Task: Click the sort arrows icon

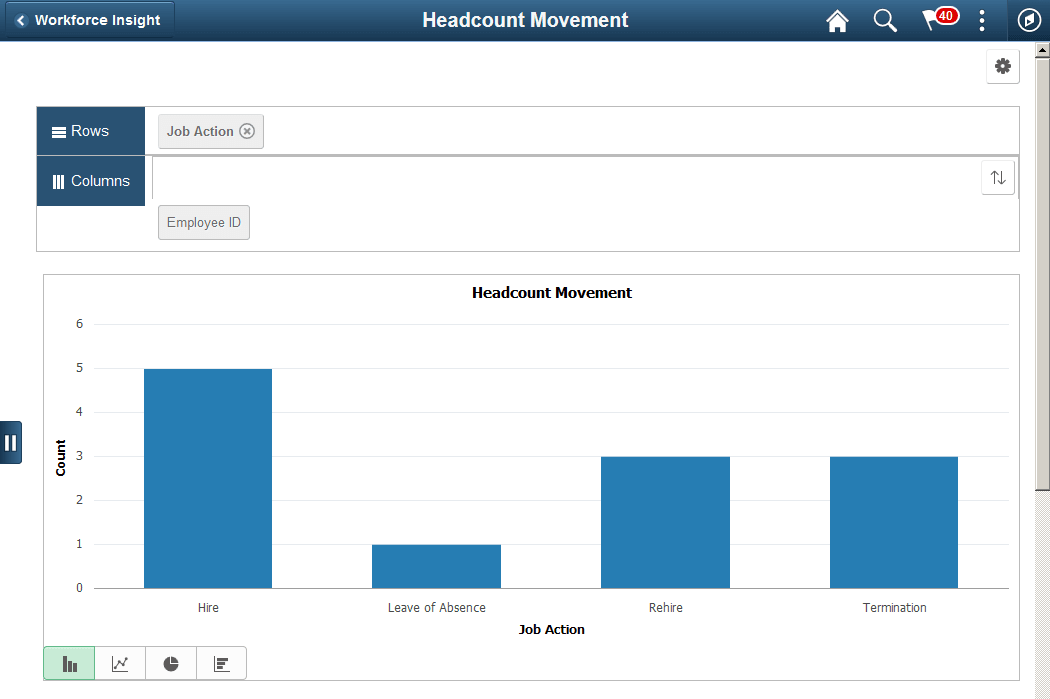Action: pyautogui.click(x=997, y=177)
